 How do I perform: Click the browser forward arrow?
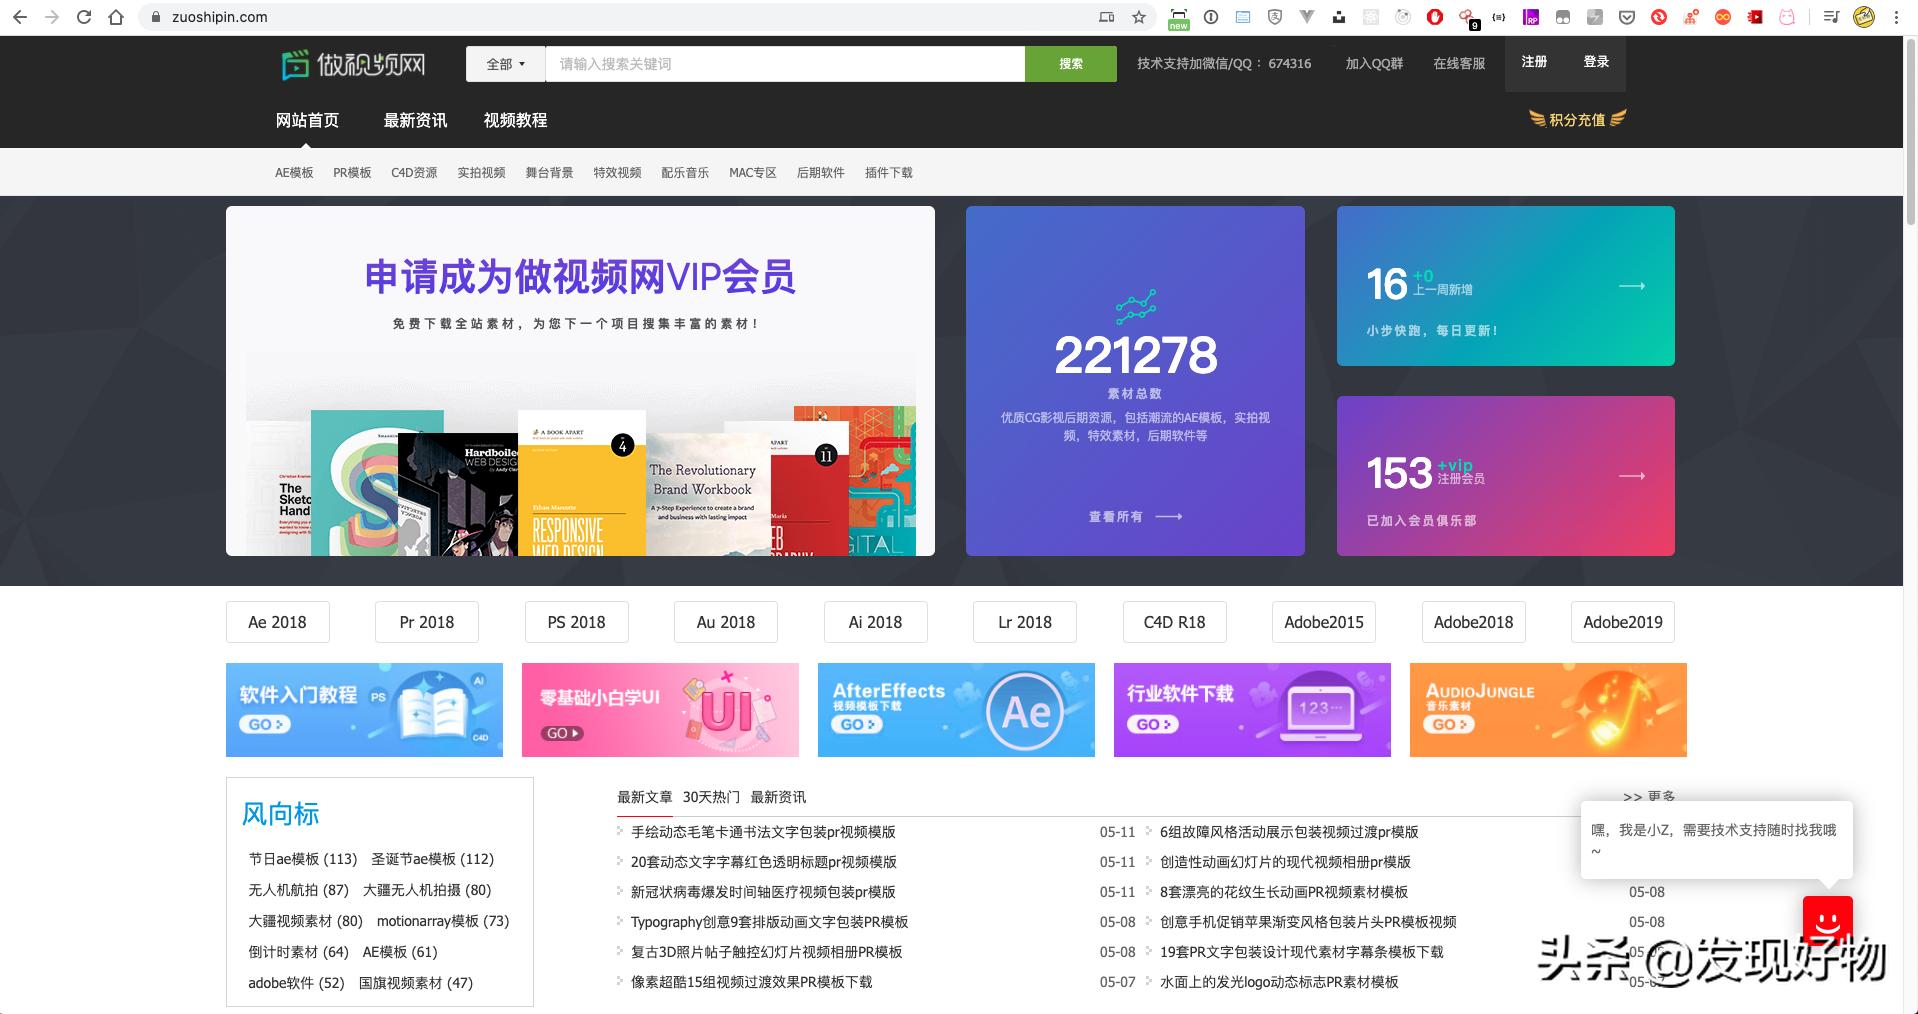[52, 17]
